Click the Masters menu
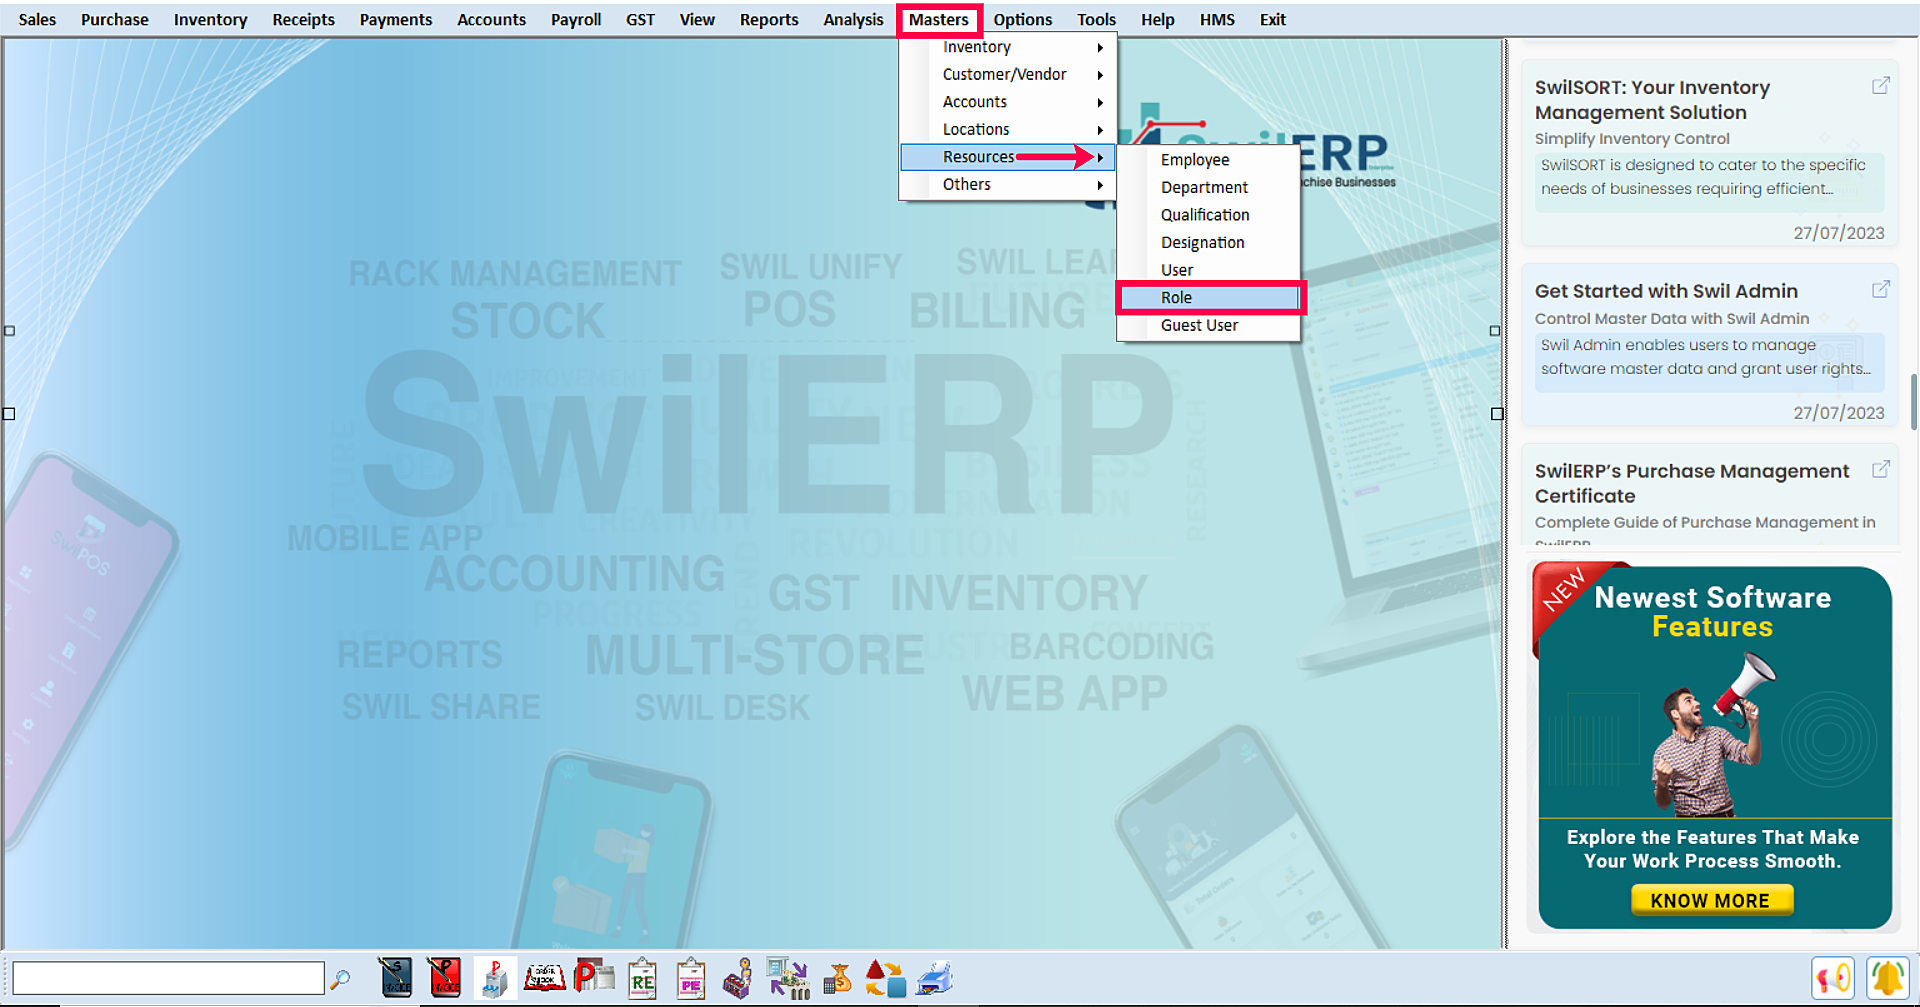1920x1007 pixels. 939,19
